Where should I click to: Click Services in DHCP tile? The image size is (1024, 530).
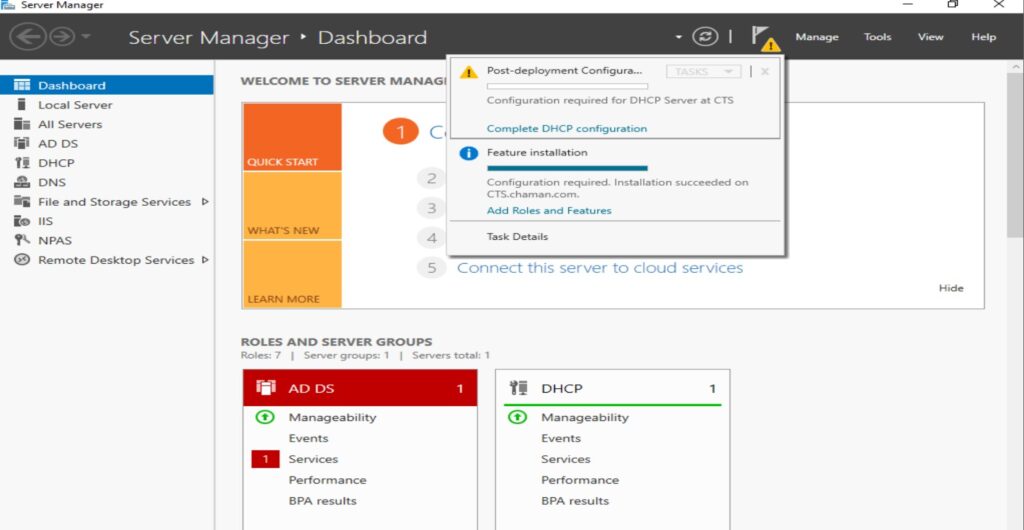pos(566,459)
